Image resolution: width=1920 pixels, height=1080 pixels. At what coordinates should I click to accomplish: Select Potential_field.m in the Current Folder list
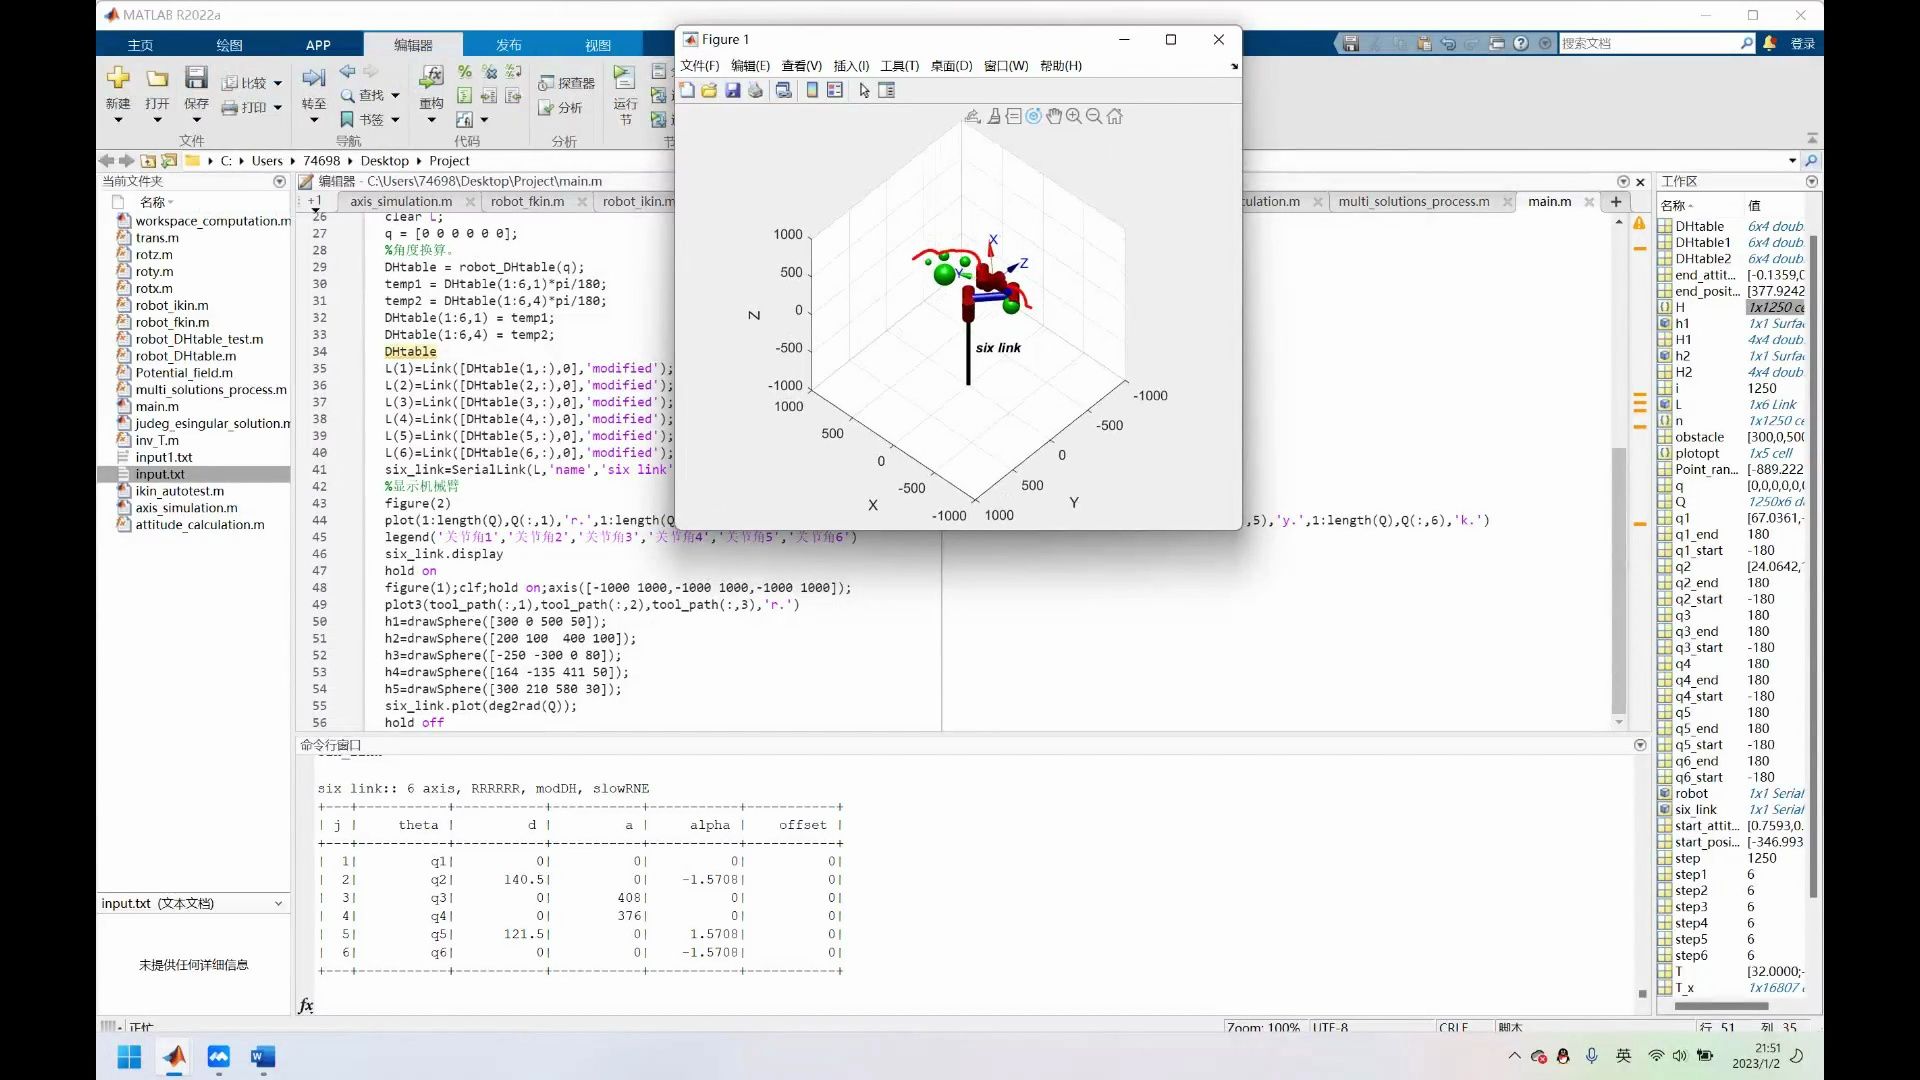pos(184,372)
